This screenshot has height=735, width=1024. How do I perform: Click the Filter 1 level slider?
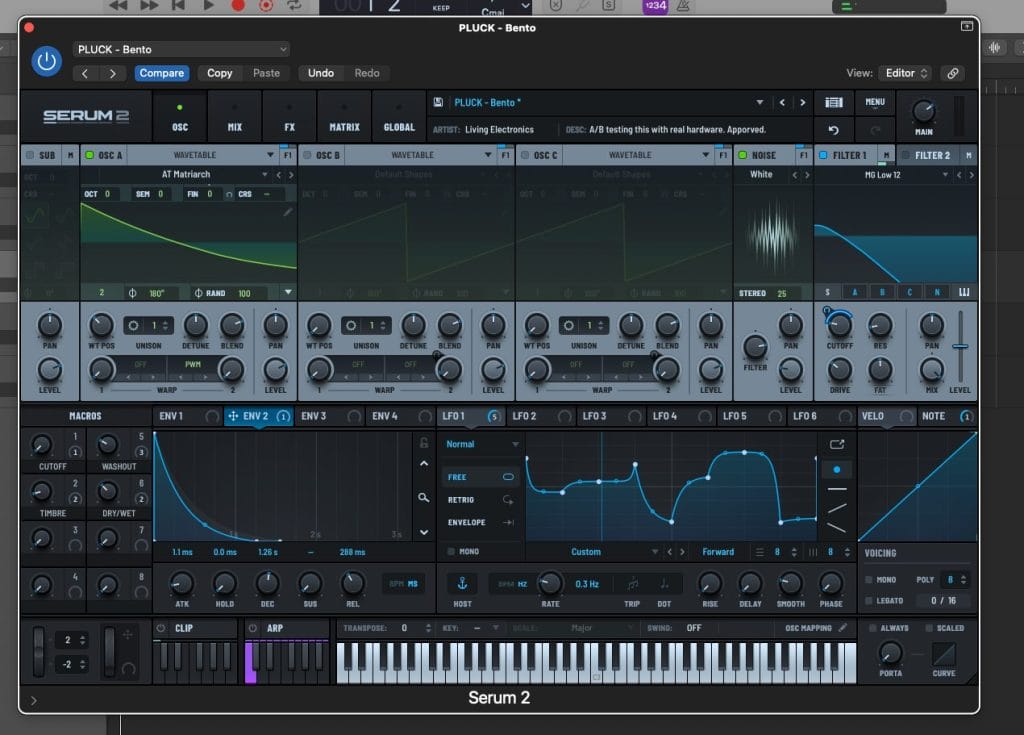point(960,346)
